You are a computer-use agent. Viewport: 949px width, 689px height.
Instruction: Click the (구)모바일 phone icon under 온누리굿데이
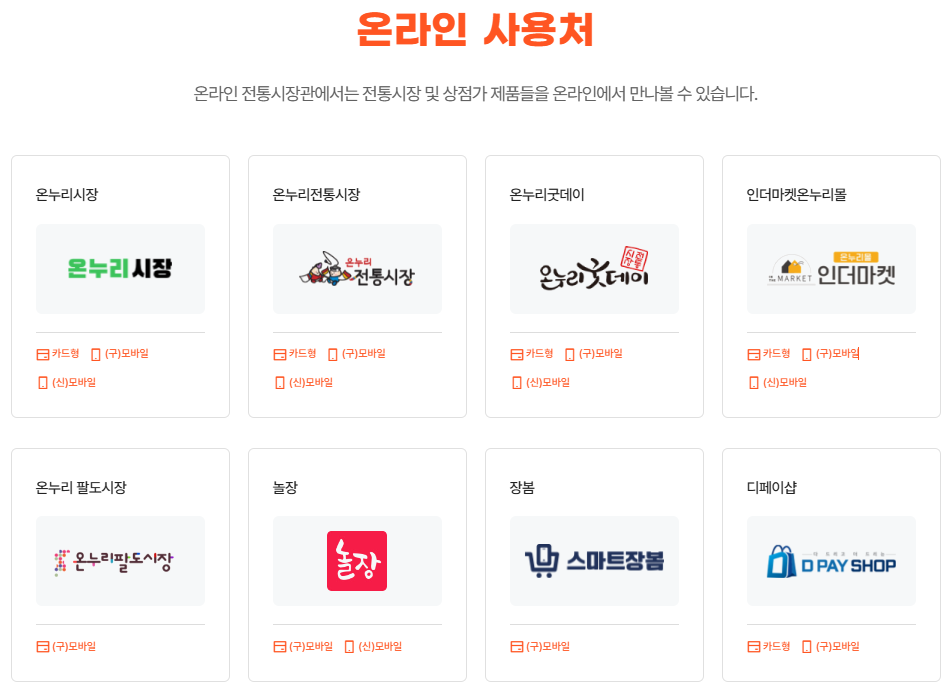point(570,355)
